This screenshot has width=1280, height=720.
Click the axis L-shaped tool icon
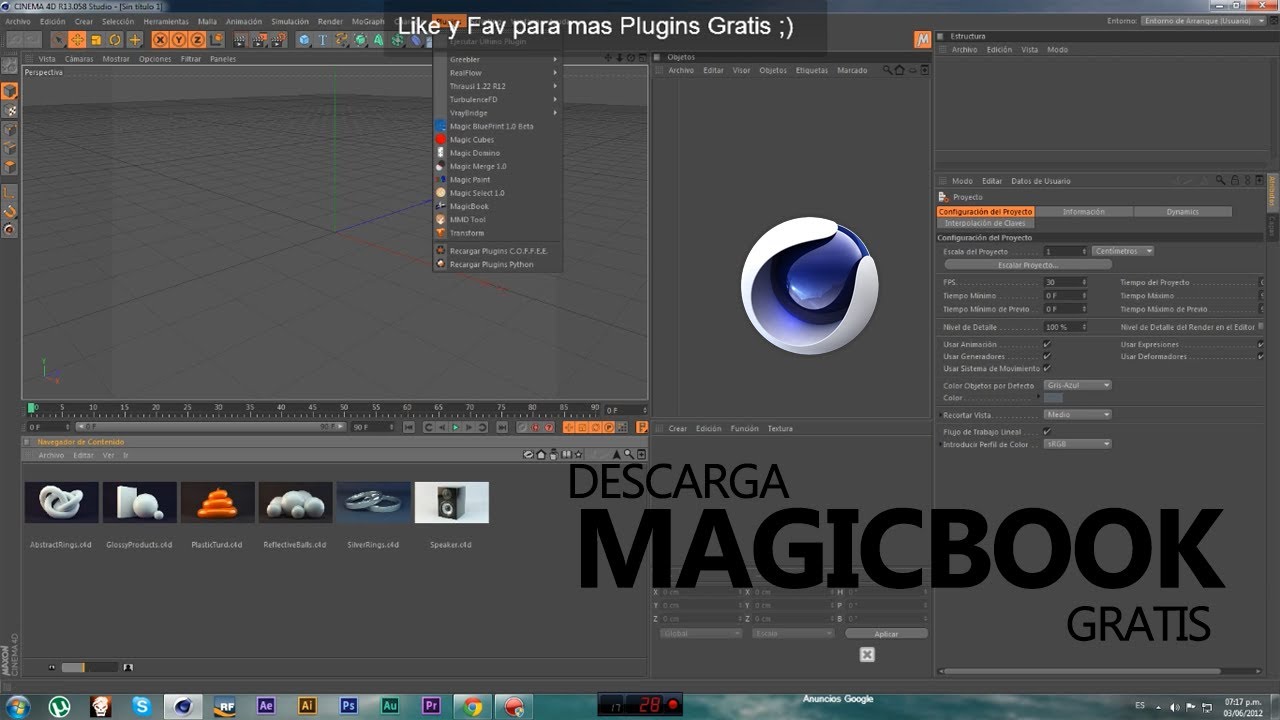pos(9,192)
